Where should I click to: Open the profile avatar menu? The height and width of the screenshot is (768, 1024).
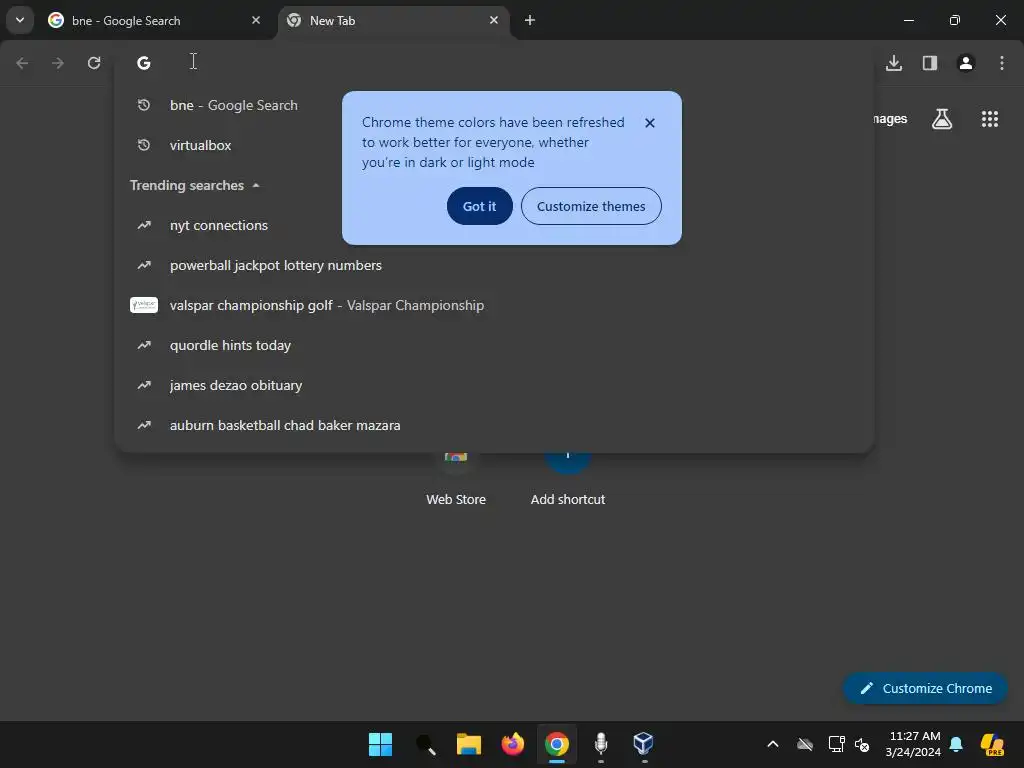tap(965, 63)
